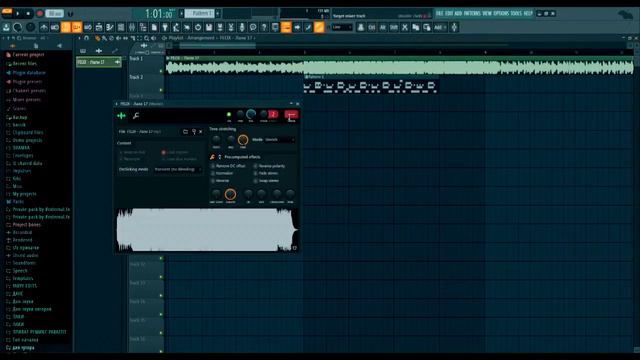This screenshot has height=360, width=640.
Task: Open the Pattern 1 selector
Action: (200, 13)
